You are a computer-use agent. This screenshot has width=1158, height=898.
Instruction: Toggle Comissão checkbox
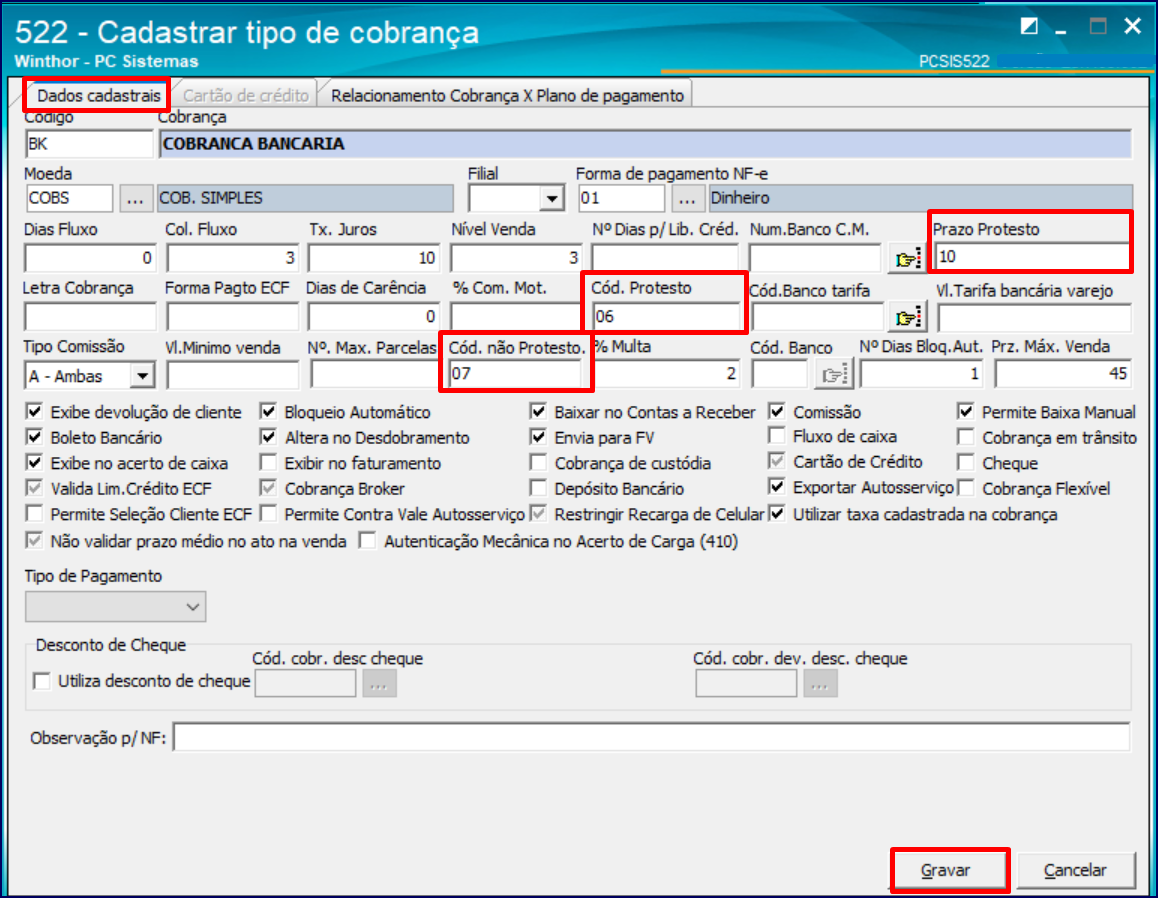coord(777,411)
